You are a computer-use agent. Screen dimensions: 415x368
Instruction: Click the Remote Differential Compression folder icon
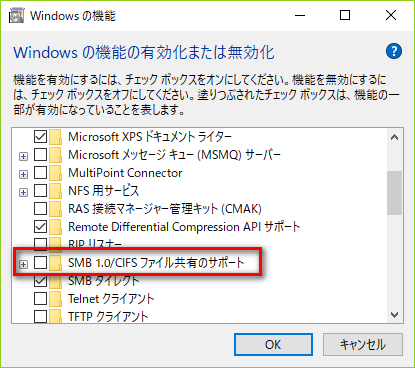pos(55,227)
